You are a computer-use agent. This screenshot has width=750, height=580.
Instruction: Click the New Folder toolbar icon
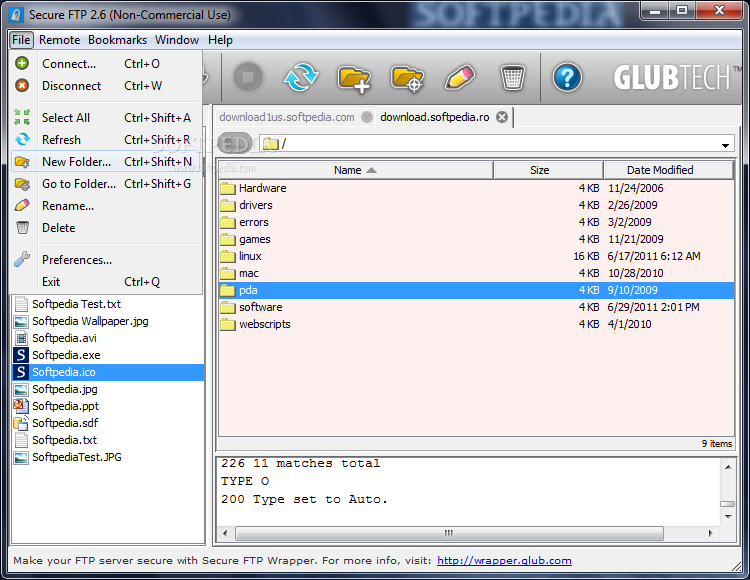pos(353,78)
